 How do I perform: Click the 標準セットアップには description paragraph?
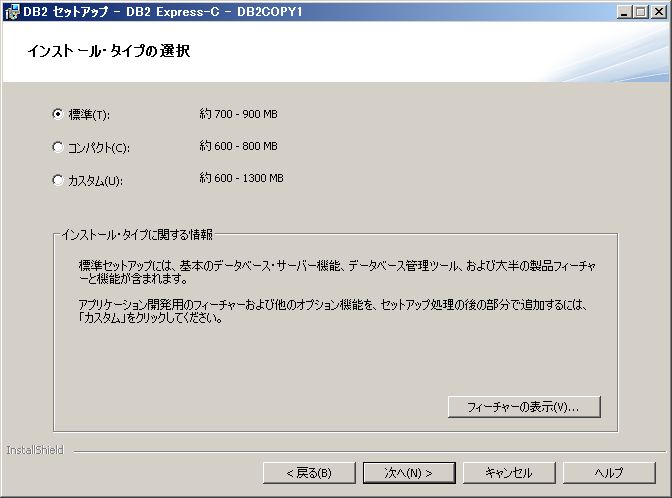tap(337, 272)
